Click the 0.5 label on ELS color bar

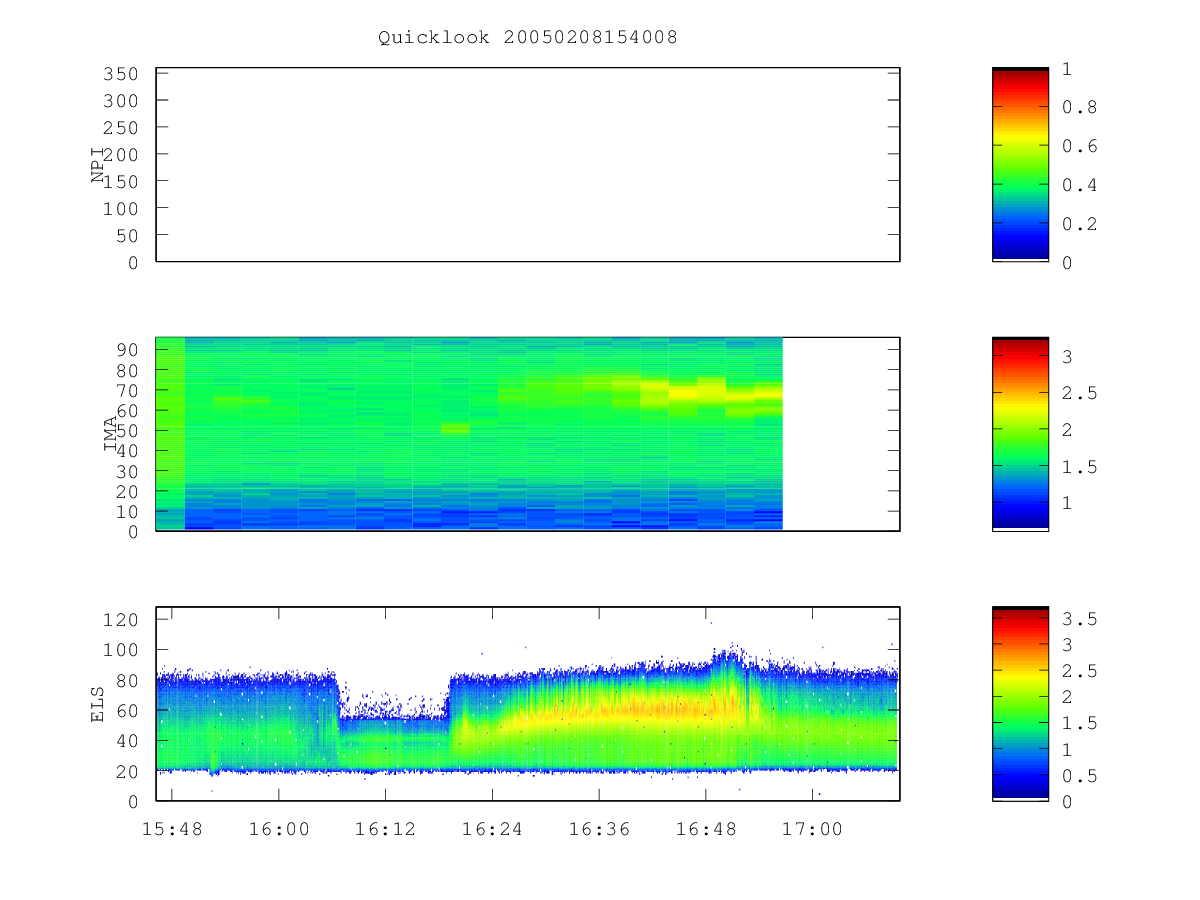[1078, 775]
